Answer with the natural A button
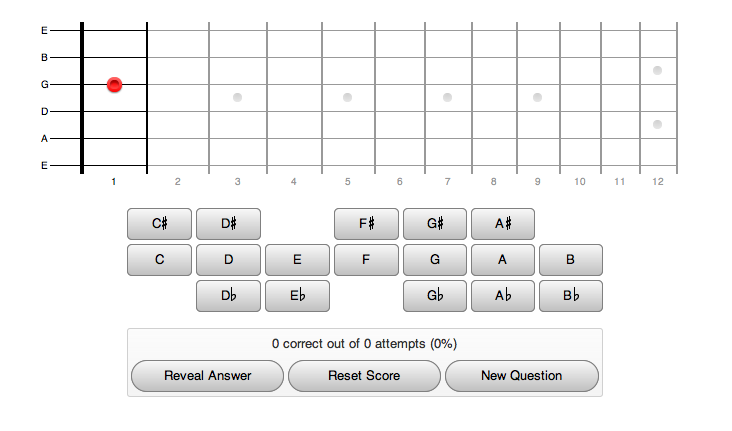 503,260
